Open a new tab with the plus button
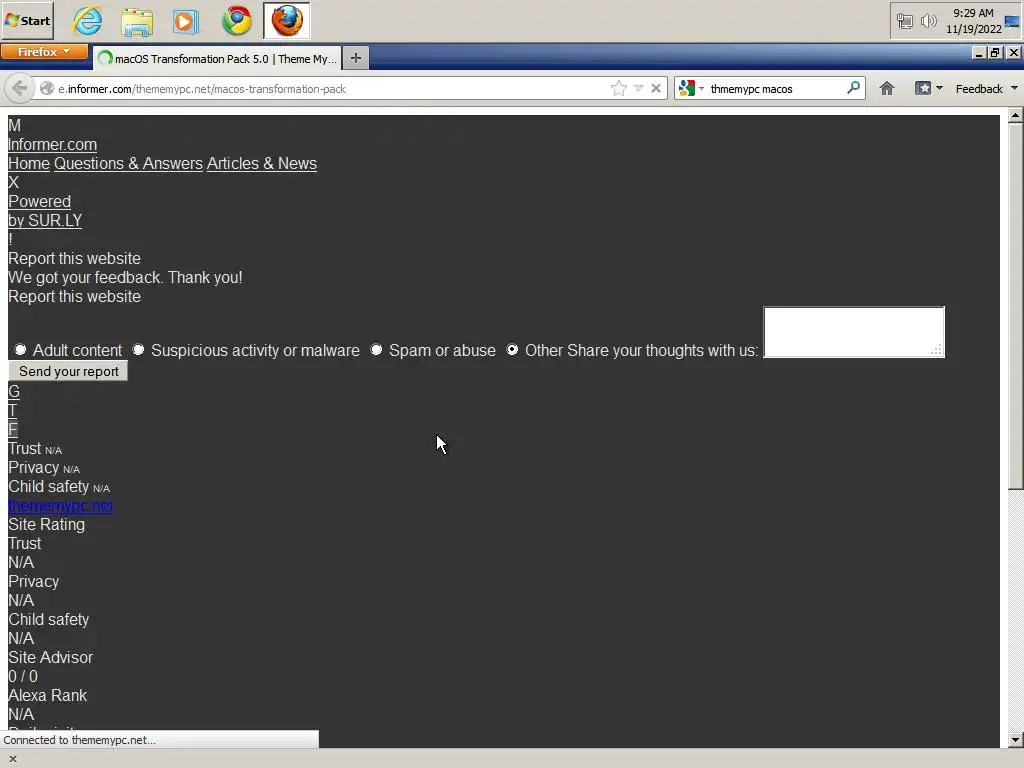The width and height of the screenshot is (1024, 768). point(355,58)
